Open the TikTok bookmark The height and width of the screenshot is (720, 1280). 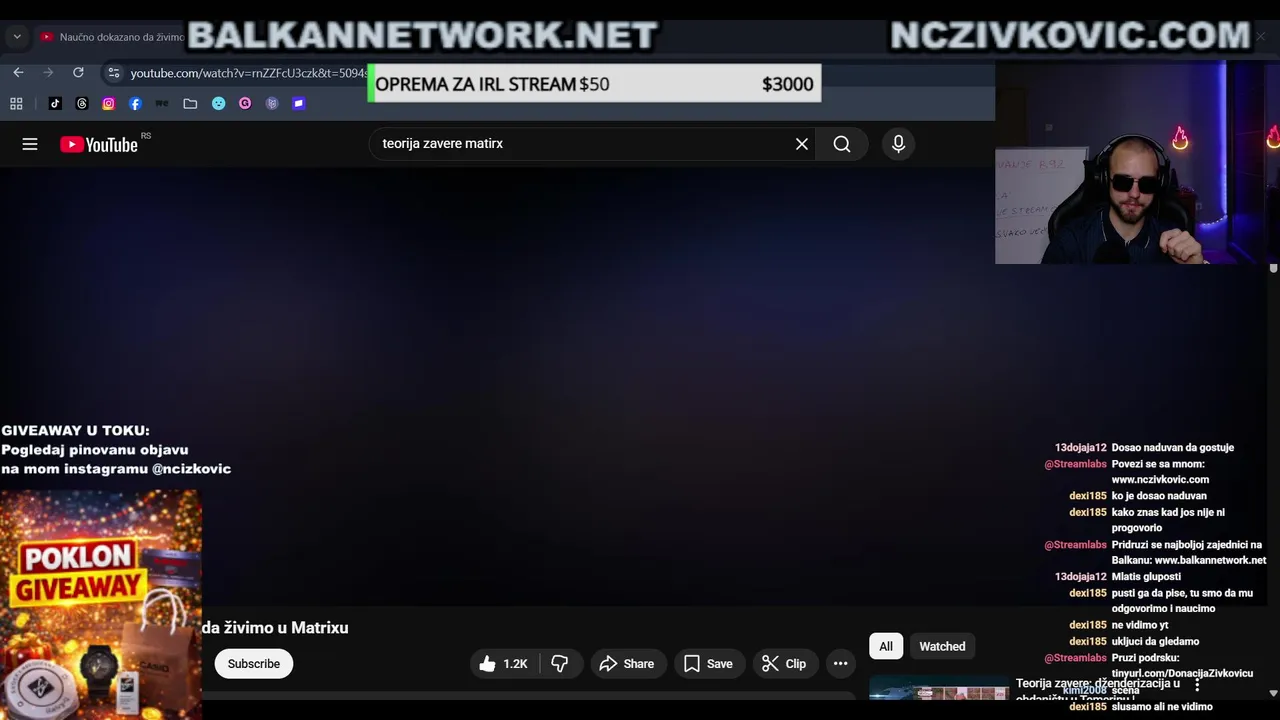coord(55,103)
